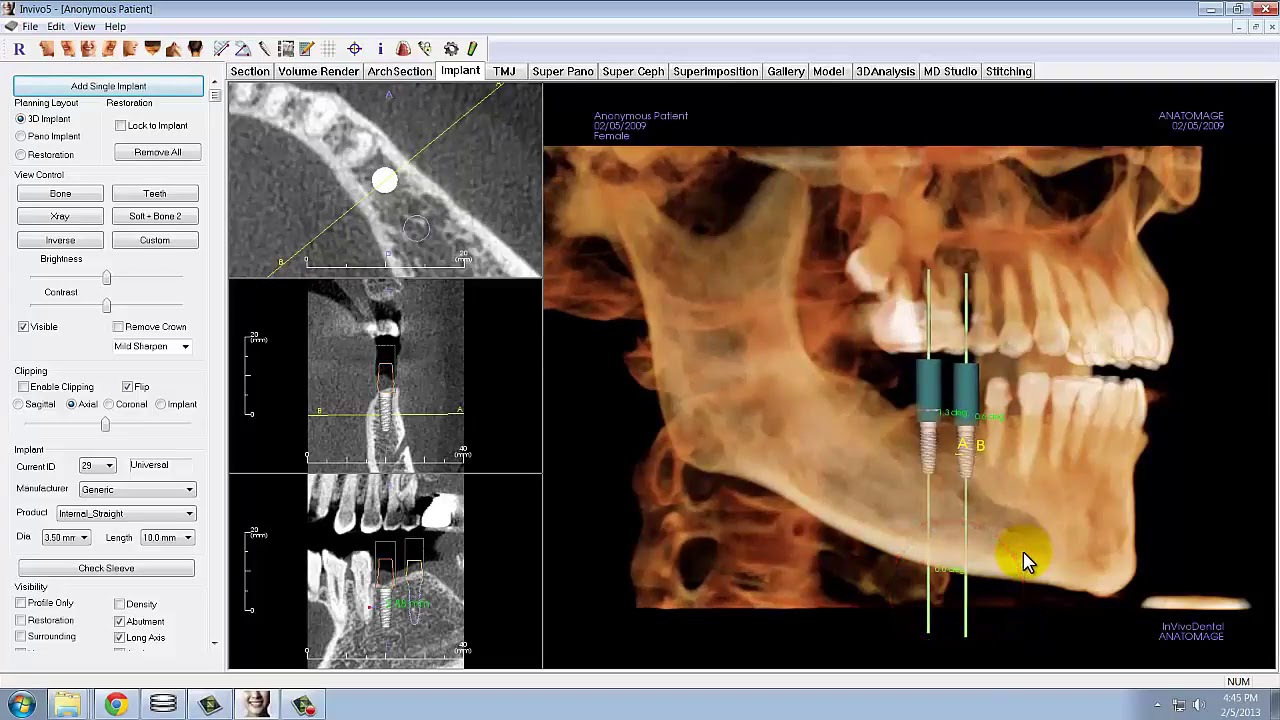Switch to the 3DAnalysis tab

click(885, 71)
